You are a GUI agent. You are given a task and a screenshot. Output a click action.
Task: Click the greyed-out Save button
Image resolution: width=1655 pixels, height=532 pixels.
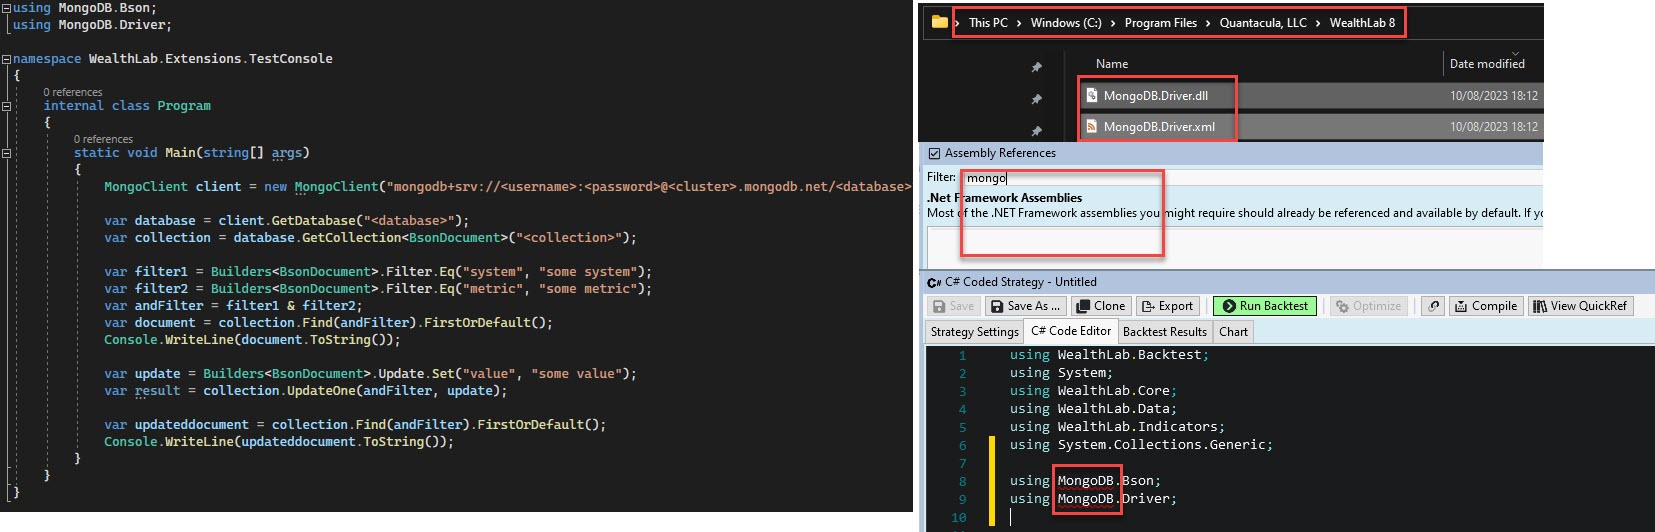952,306
